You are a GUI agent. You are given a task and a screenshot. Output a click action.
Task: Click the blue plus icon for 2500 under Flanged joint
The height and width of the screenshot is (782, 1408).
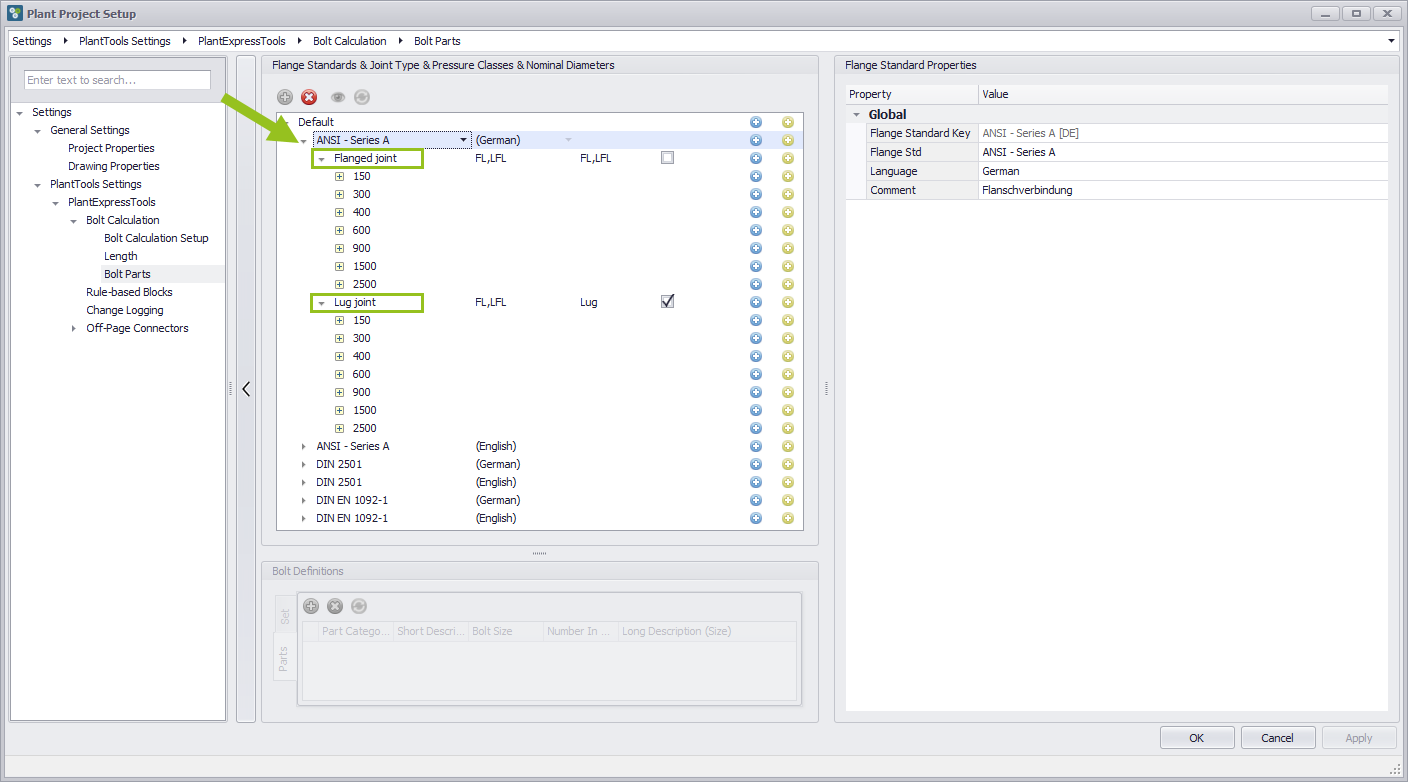[x=756, y=284]
